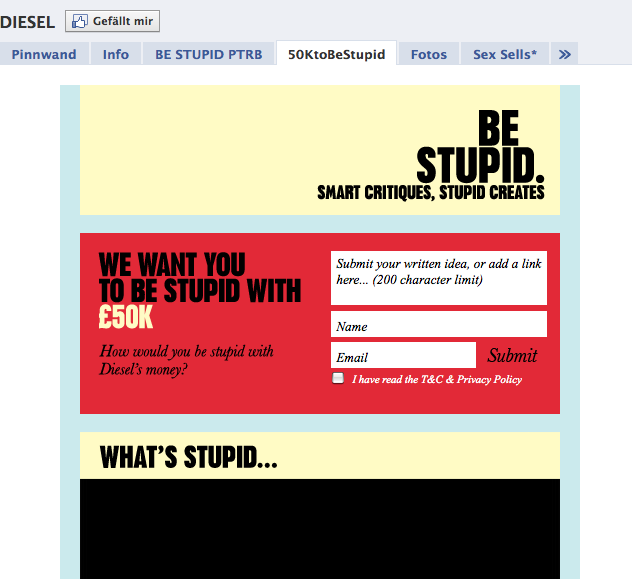
Task: Go to the Fotos tab
Action: click(x=428, y=54)
